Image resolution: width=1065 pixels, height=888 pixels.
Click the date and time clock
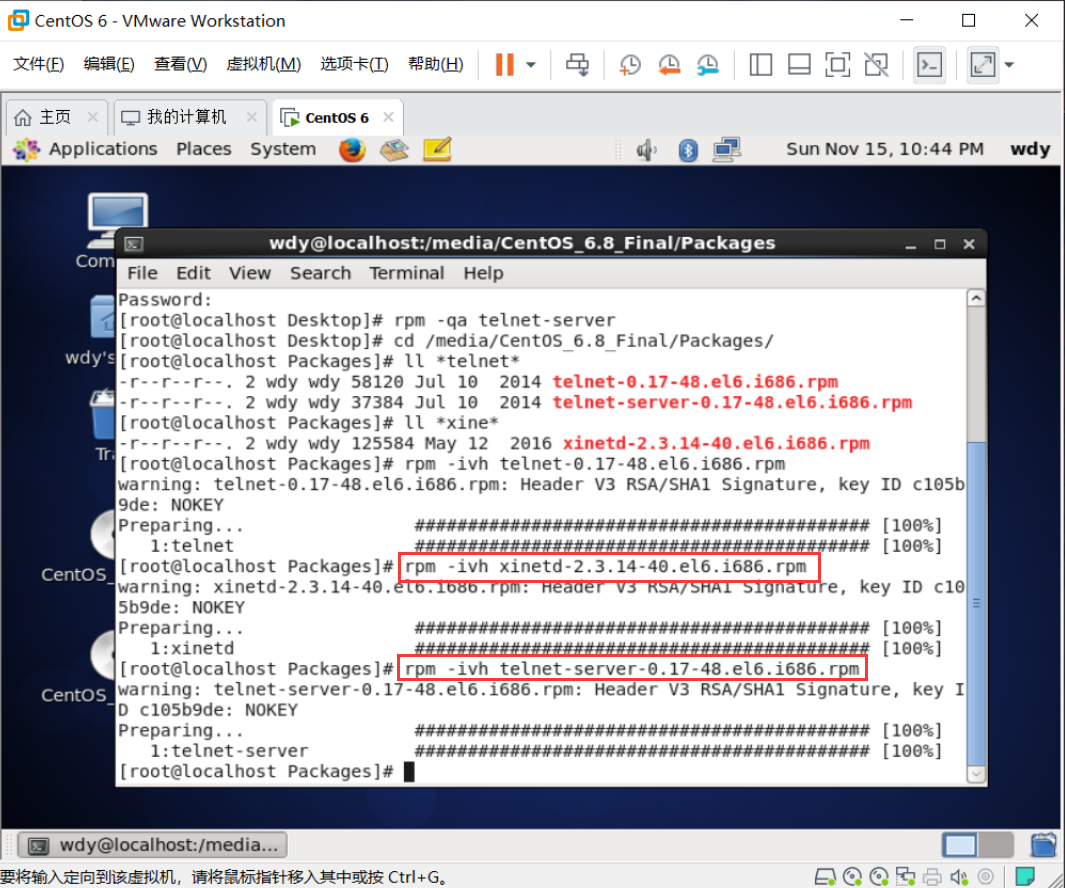(884, 149)
